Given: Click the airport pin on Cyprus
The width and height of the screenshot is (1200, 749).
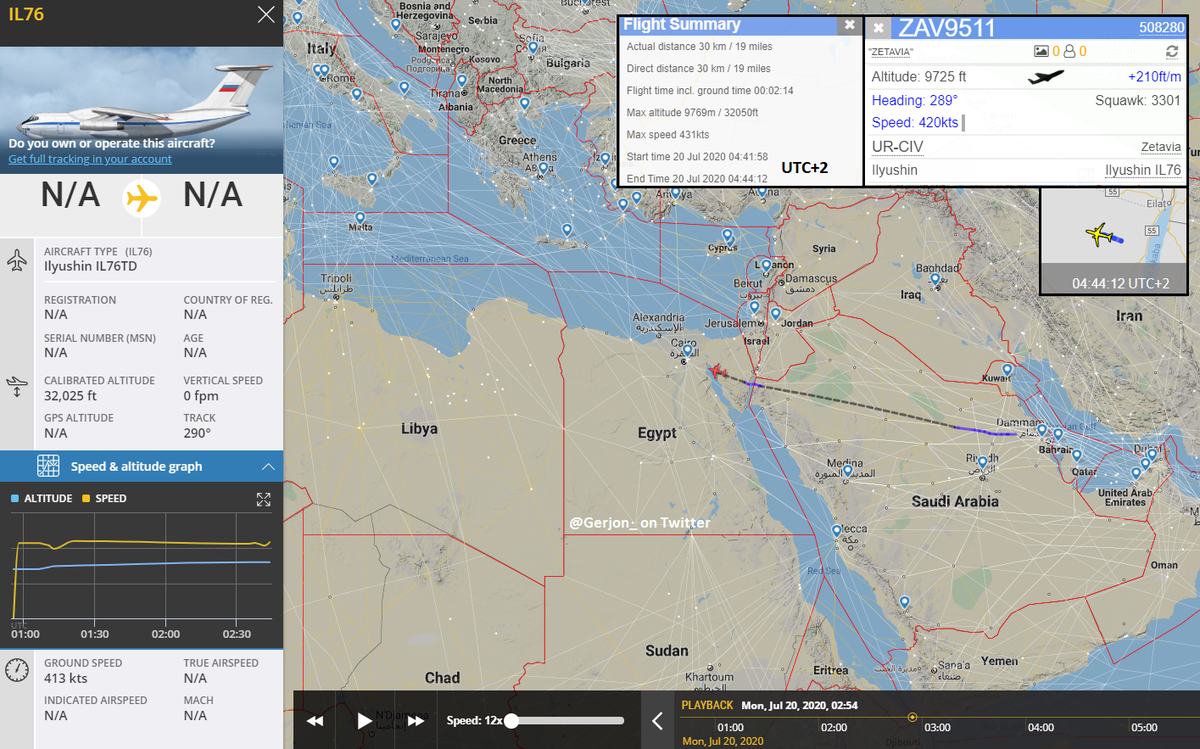Looking at the screenshot, I should (x=728, y=237).
